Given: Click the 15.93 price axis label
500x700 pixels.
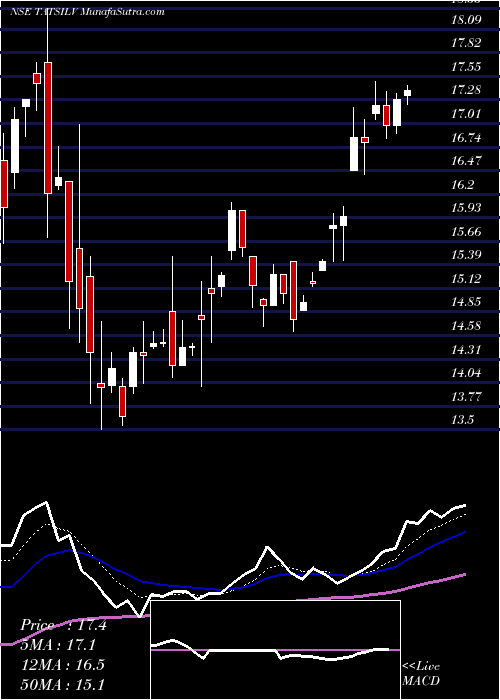Looking at the screenshot, I should click(466, 208).
